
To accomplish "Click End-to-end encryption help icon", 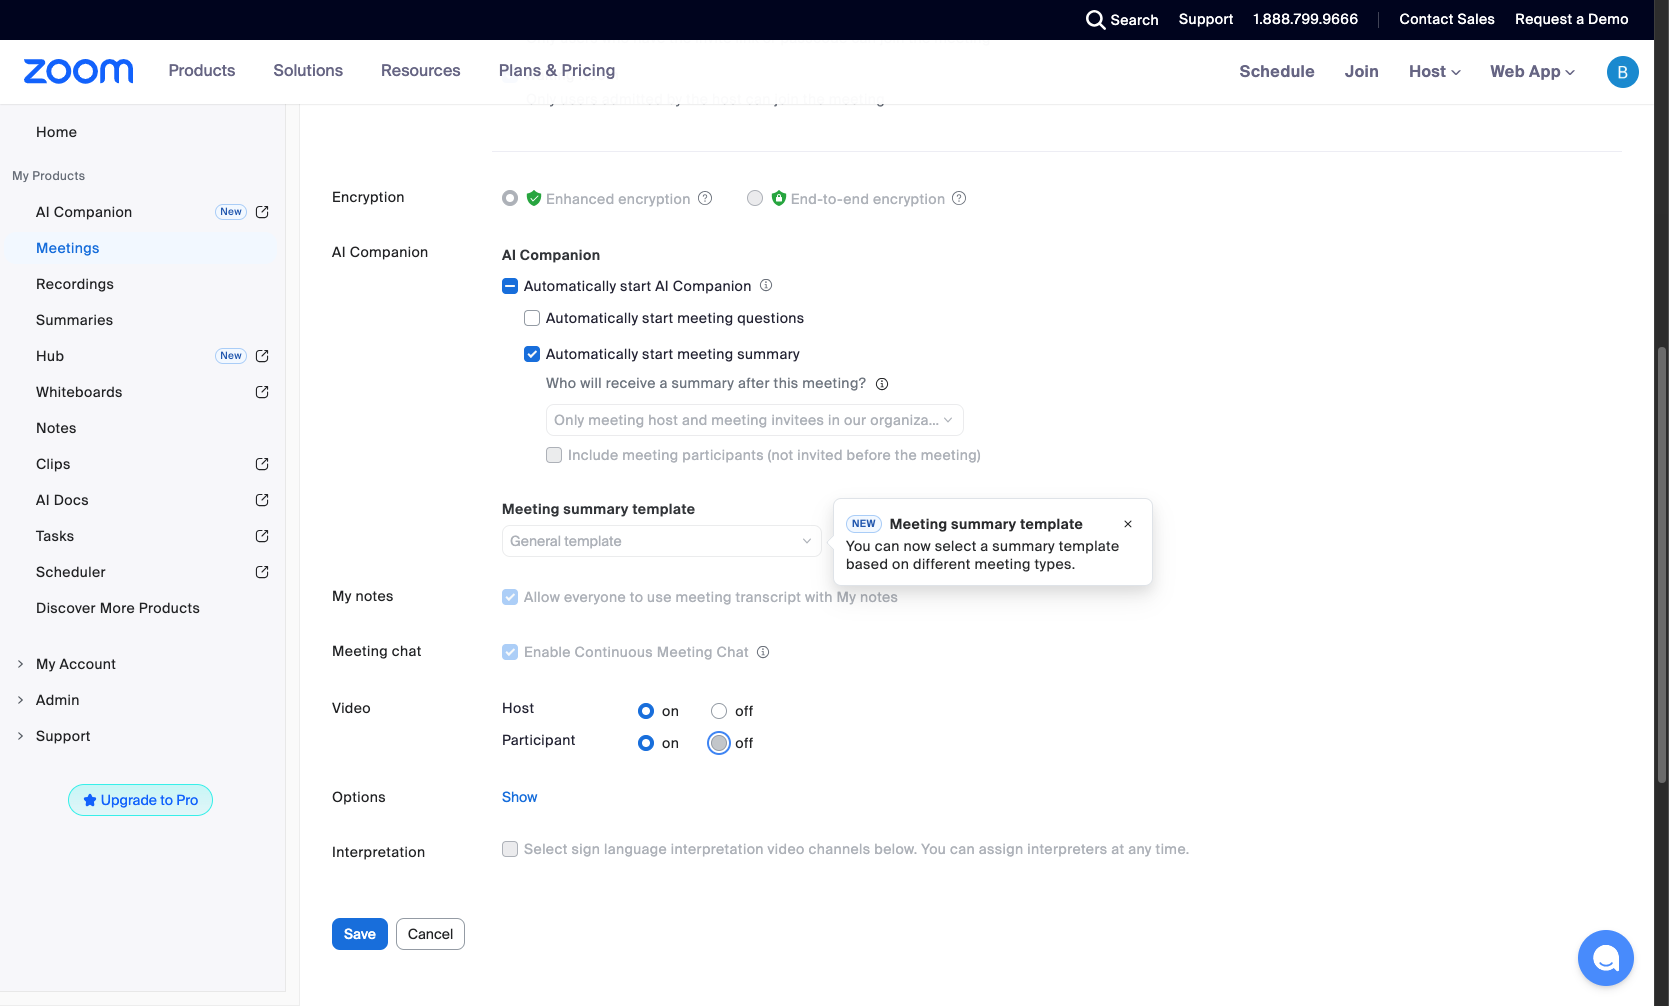I will click(959, 198).
